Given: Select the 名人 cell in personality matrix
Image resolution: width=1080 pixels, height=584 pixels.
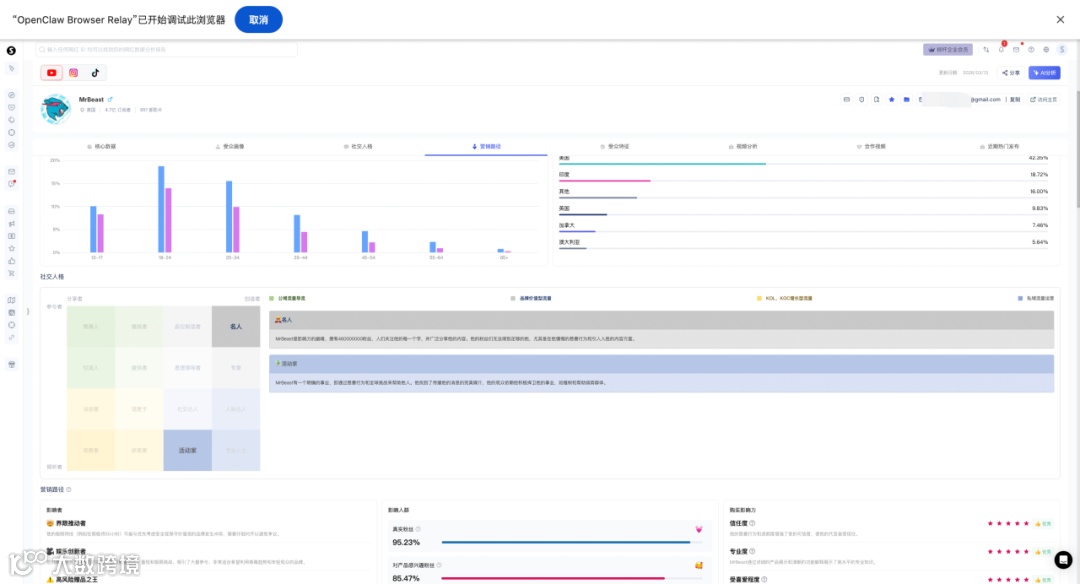Looking at the screenshot, I should [236, 326].
